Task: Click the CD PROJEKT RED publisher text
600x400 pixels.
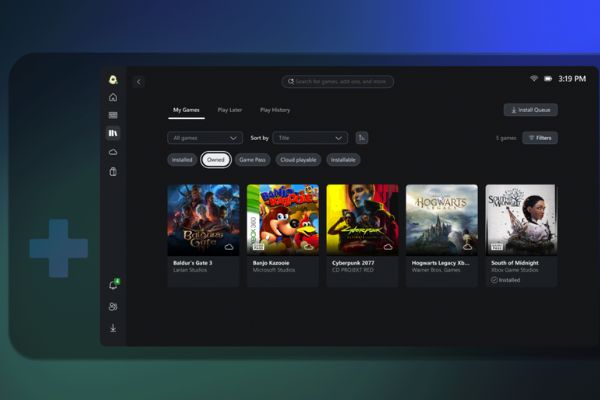Action: coord(353,270)
